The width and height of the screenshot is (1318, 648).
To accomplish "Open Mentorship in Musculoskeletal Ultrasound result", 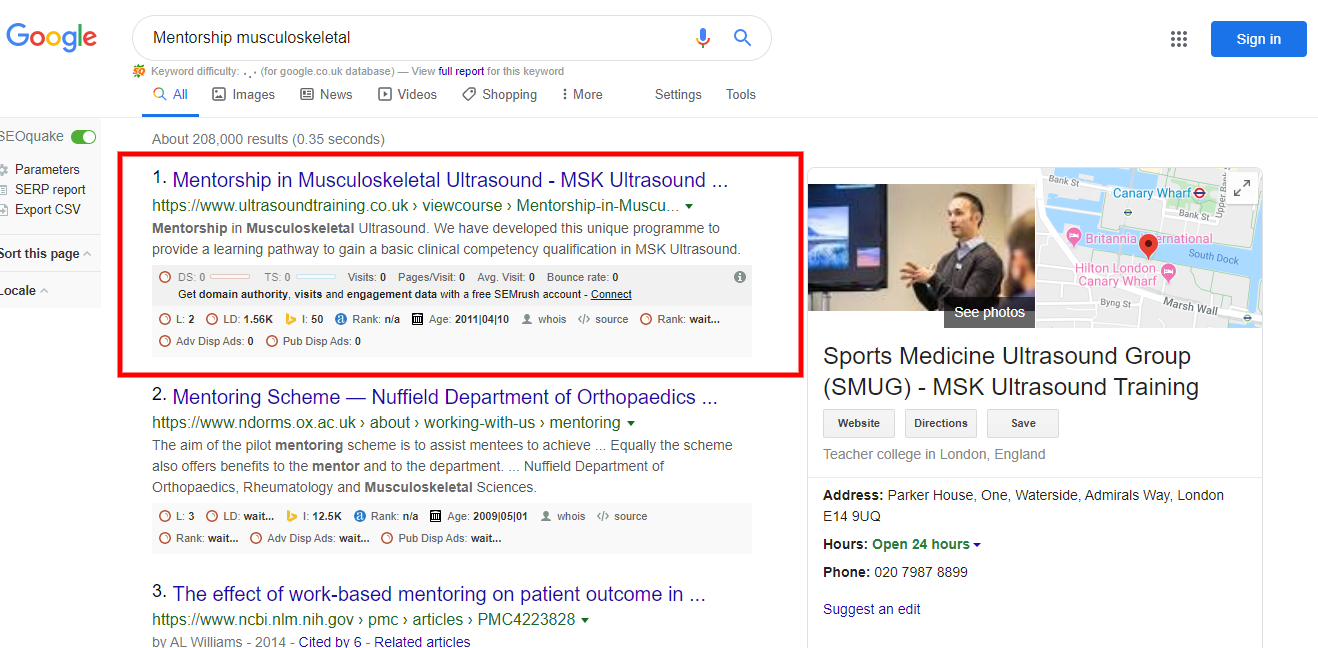I will pyautogui.click(x=451, y=180).
